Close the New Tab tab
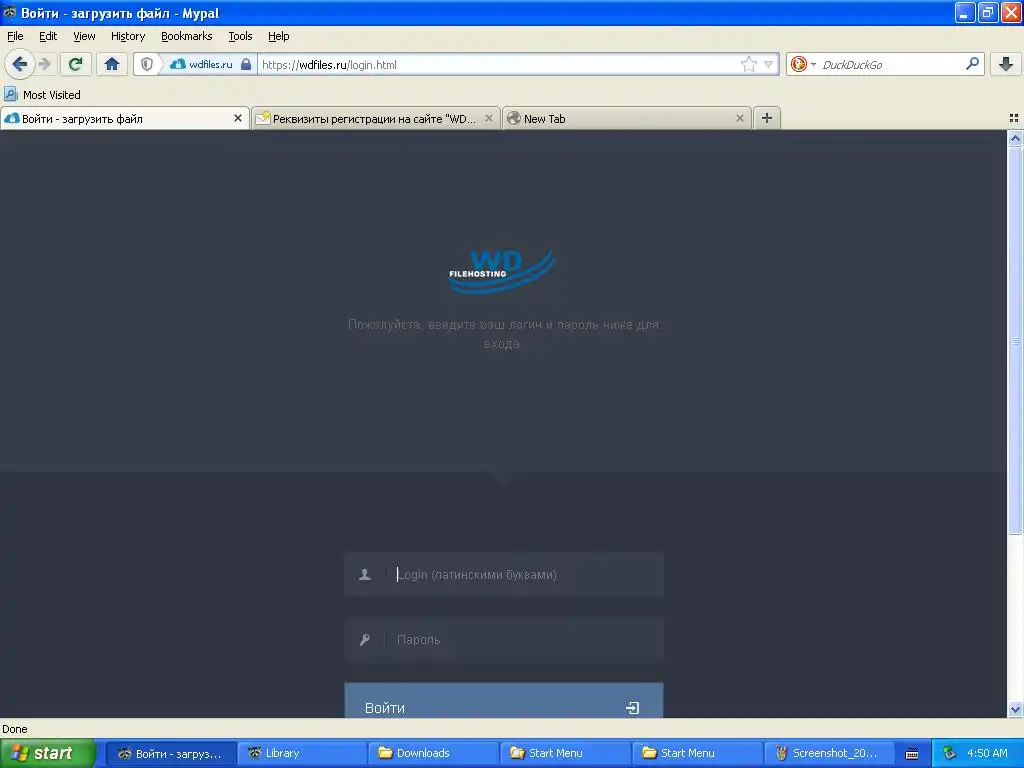Viewport: 1024px width, 768px height. click(x=739, y=118)
